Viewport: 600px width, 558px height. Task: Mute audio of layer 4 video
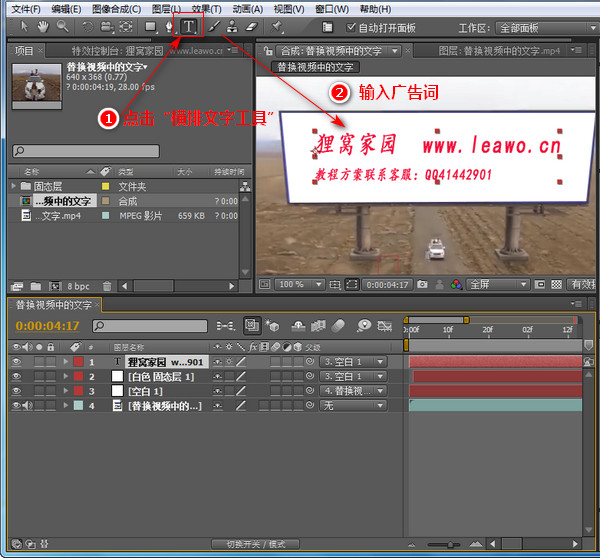(x=27, y=405)
